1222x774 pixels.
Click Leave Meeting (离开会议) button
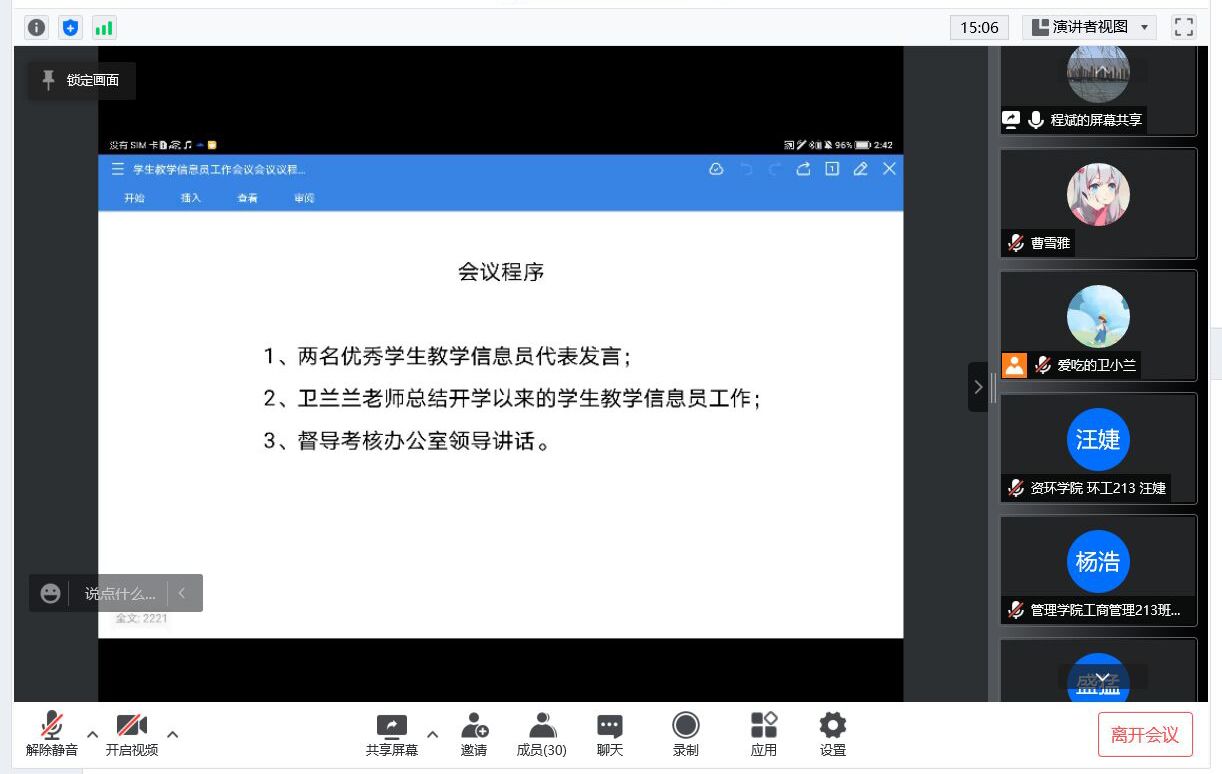(x=1144, y=735)
